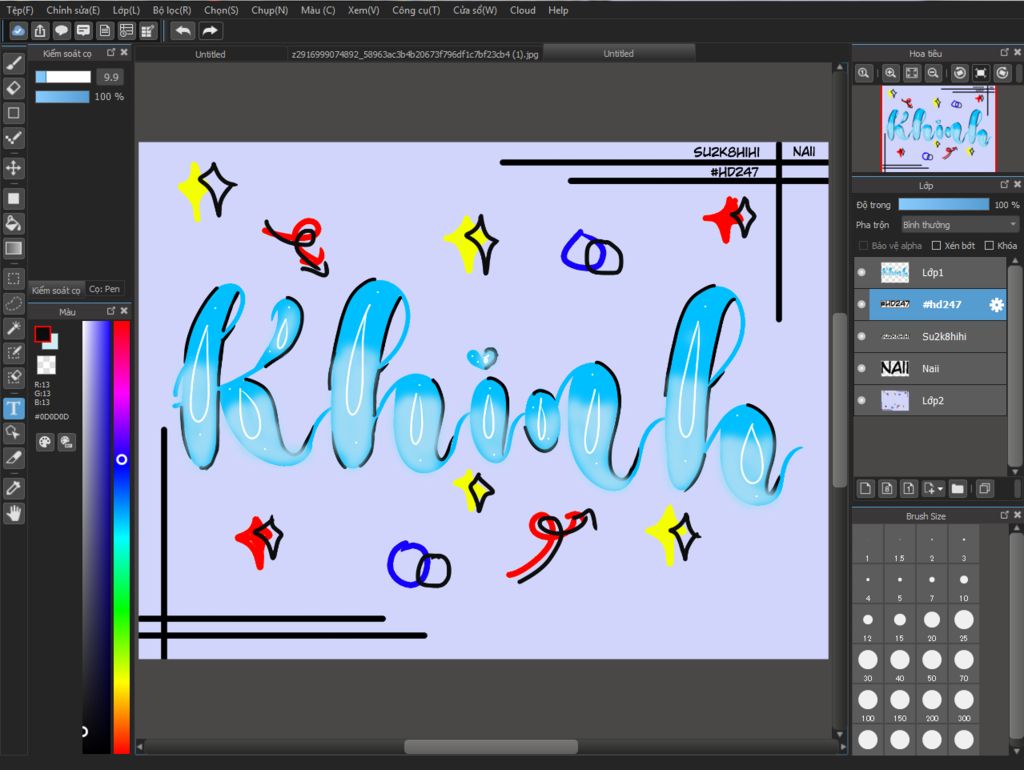Viewport: 1024px width, 770px height.
Task: Choose brush size 50
Action: click(931, 665)
